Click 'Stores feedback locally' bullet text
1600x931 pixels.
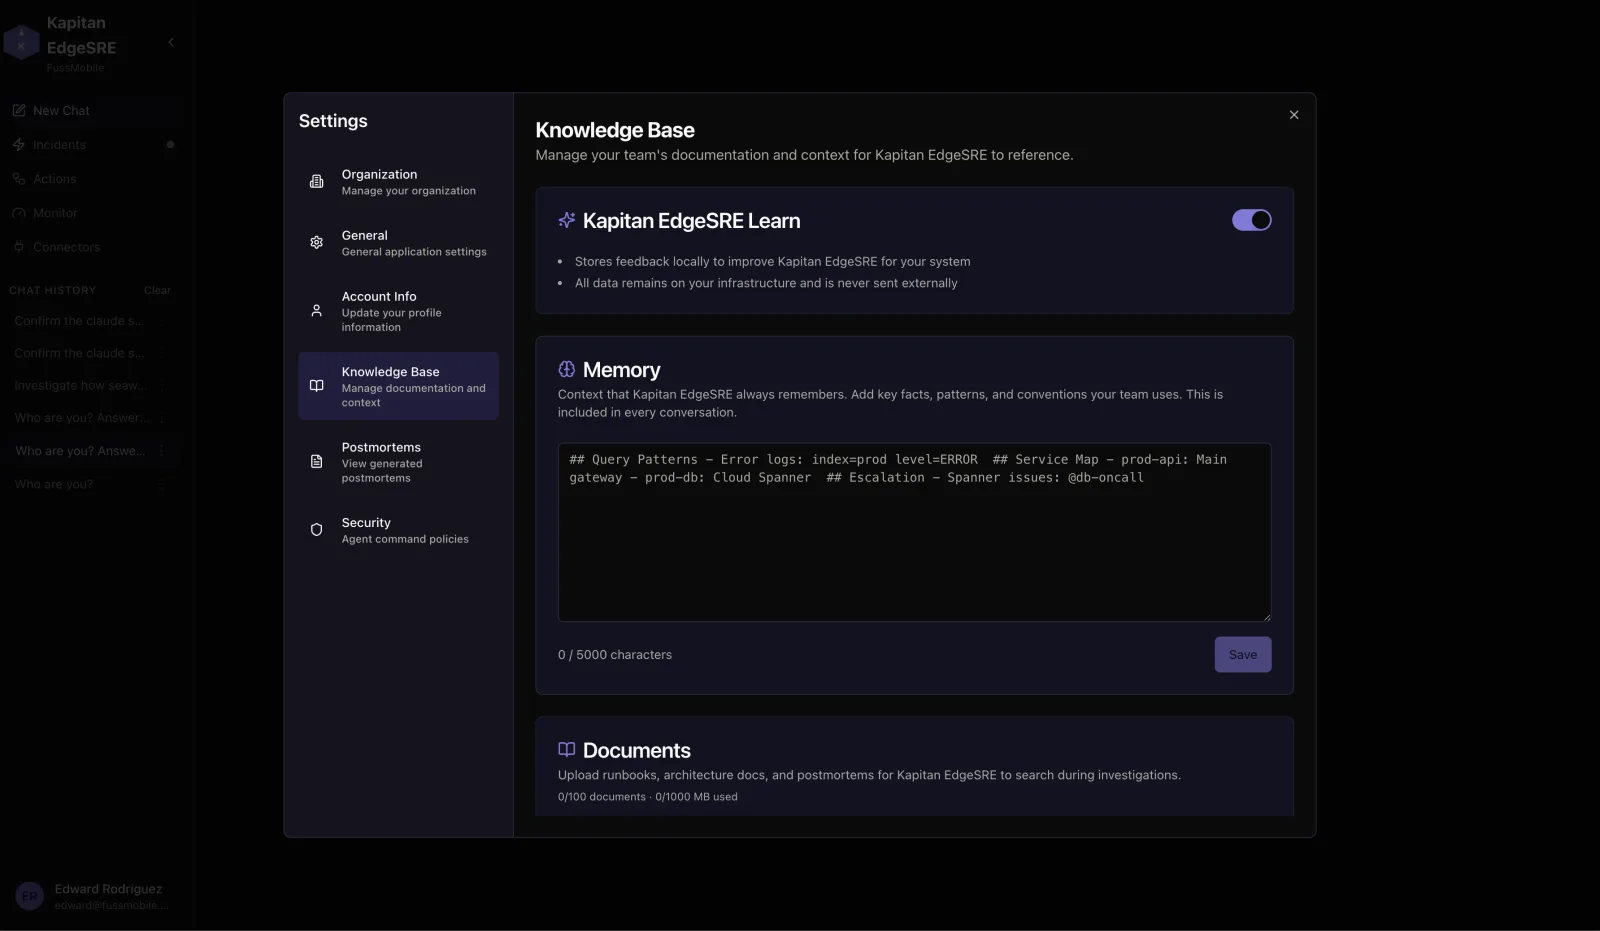[x=772, y=262]
